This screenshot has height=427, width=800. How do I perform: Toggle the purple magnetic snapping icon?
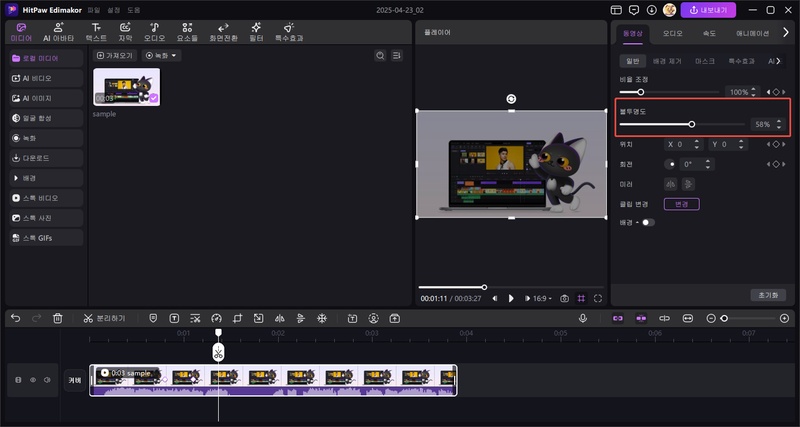641,318
